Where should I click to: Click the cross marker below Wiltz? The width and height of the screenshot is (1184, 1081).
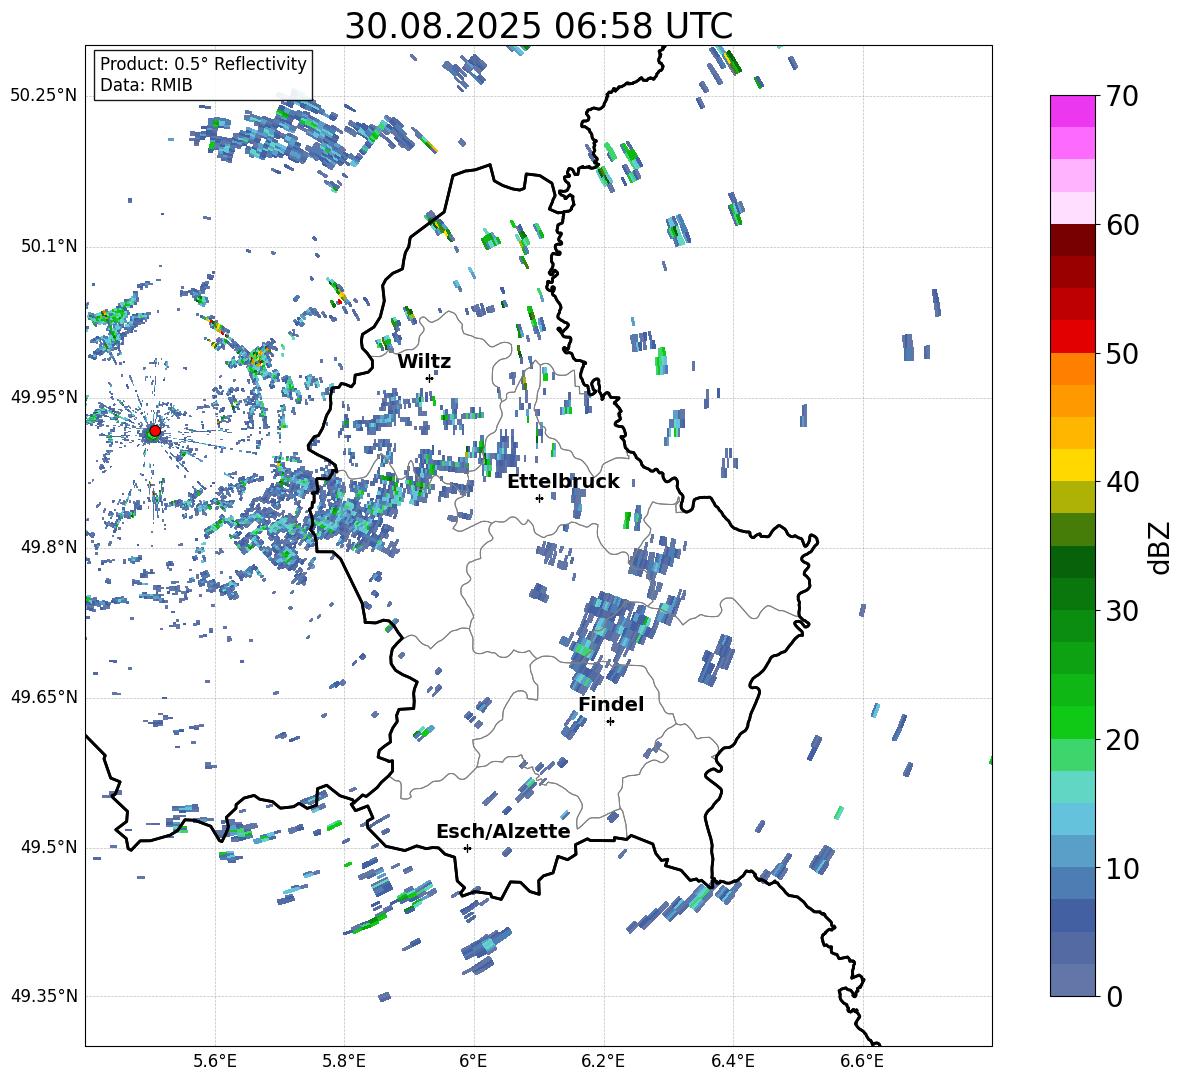430,378
